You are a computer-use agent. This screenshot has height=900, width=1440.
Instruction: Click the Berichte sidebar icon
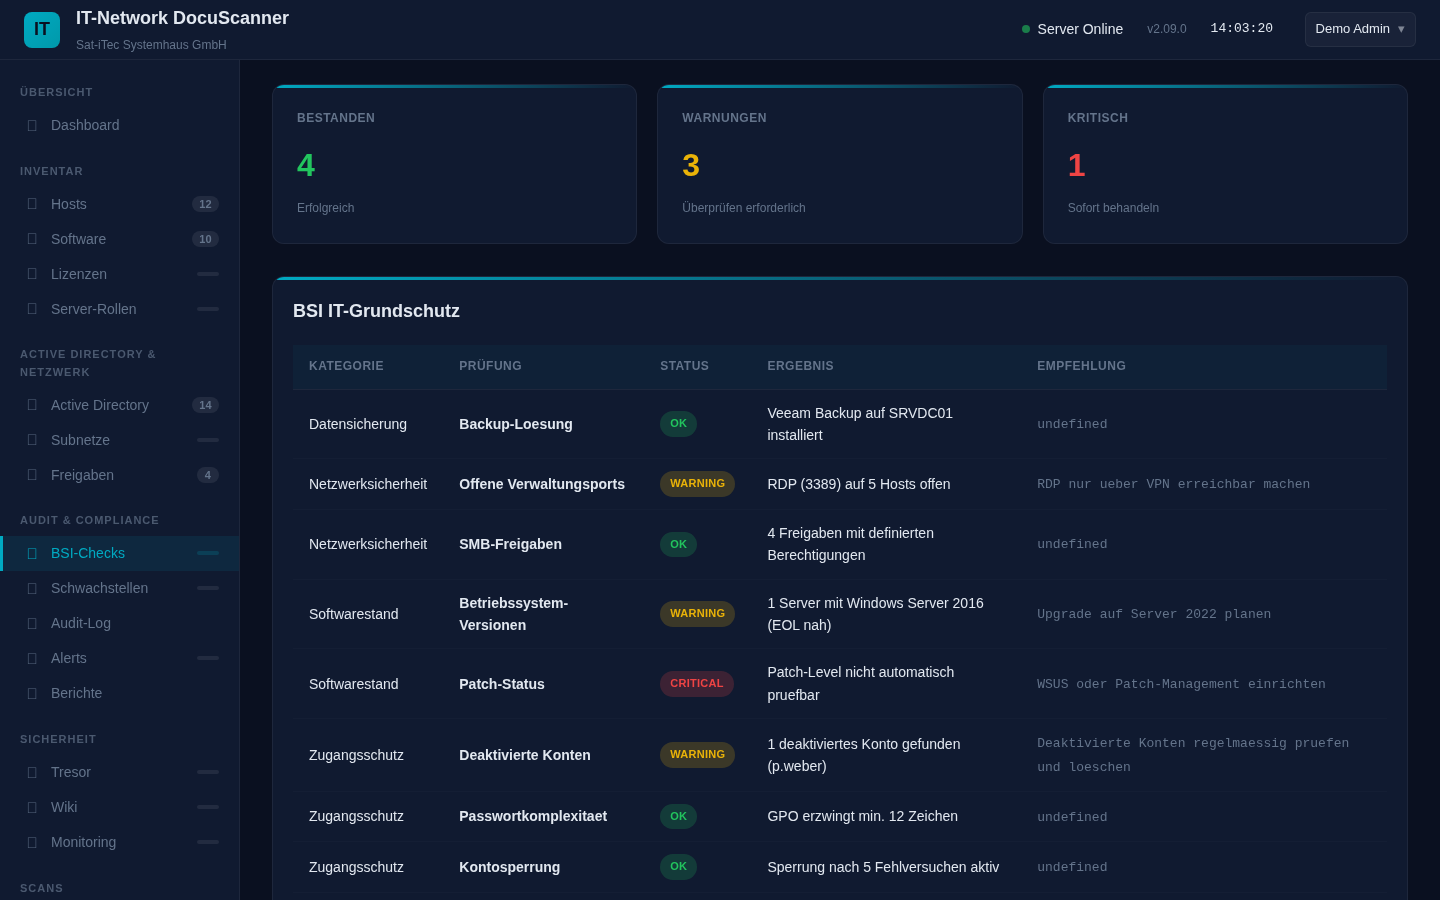click(x=32, y=693)
